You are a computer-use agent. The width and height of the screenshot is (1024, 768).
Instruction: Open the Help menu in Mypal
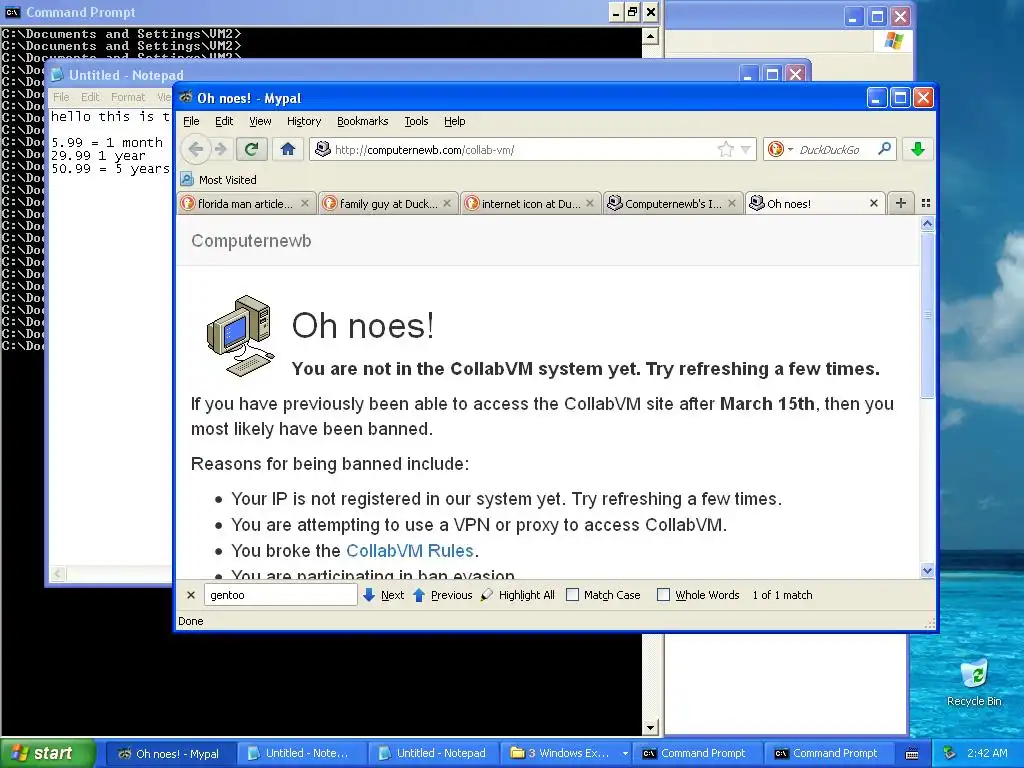click(x=455, y=121)
